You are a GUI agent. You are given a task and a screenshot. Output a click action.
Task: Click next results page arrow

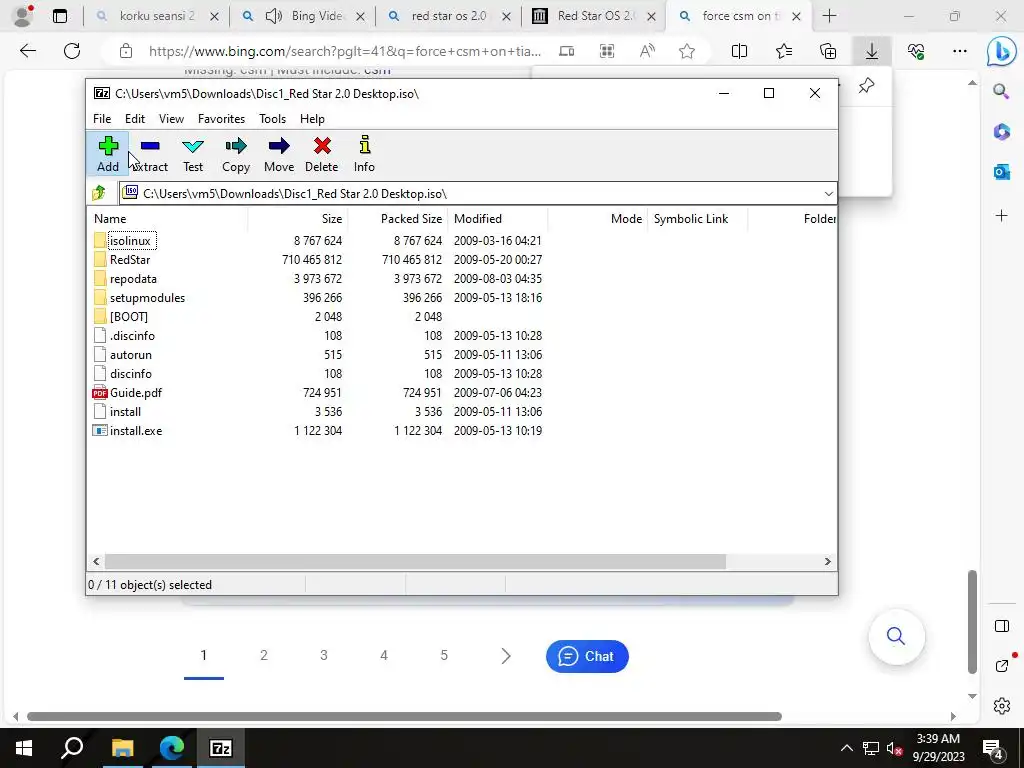pyautogui.click(x=505, y=656)
